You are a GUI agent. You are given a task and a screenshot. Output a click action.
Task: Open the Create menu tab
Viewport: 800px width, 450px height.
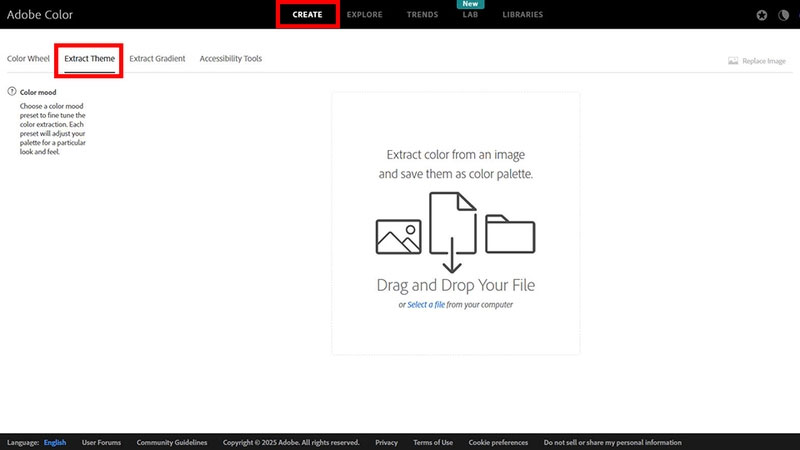(x=307, y=15)
